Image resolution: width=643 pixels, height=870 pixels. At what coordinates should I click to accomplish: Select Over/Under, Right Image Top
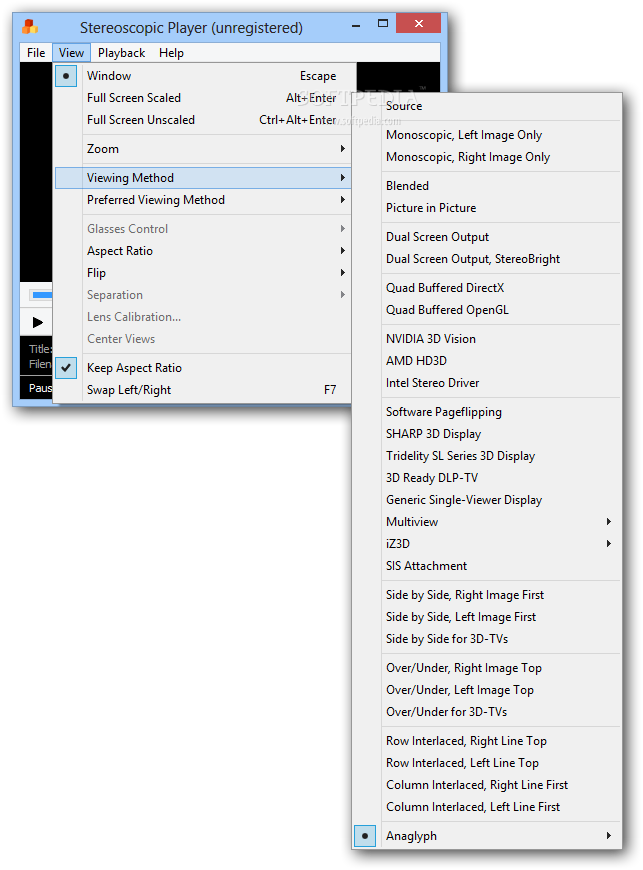pos(487,668)
